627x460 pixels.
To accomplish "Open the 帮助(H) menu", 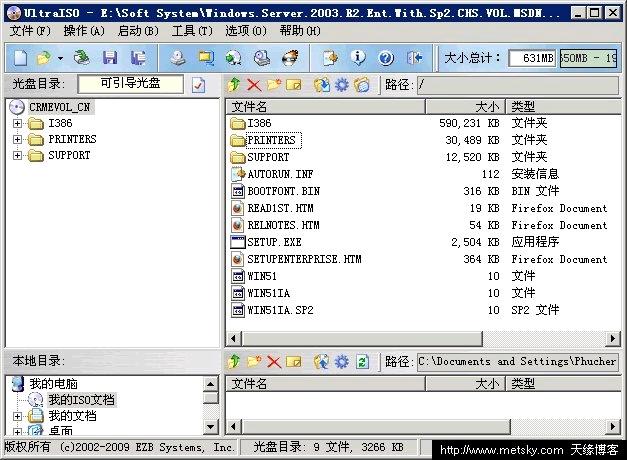I will [x=300, y=31].
